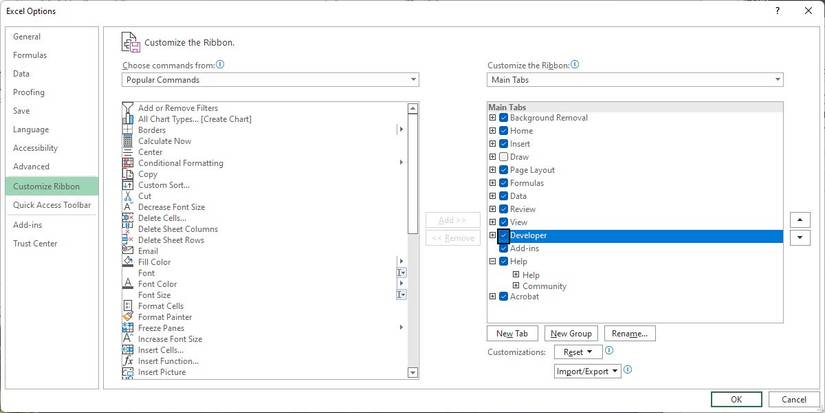Click the Conditional Formatting icon
Screen dimensions: 825x413
[x=128, y=163]
